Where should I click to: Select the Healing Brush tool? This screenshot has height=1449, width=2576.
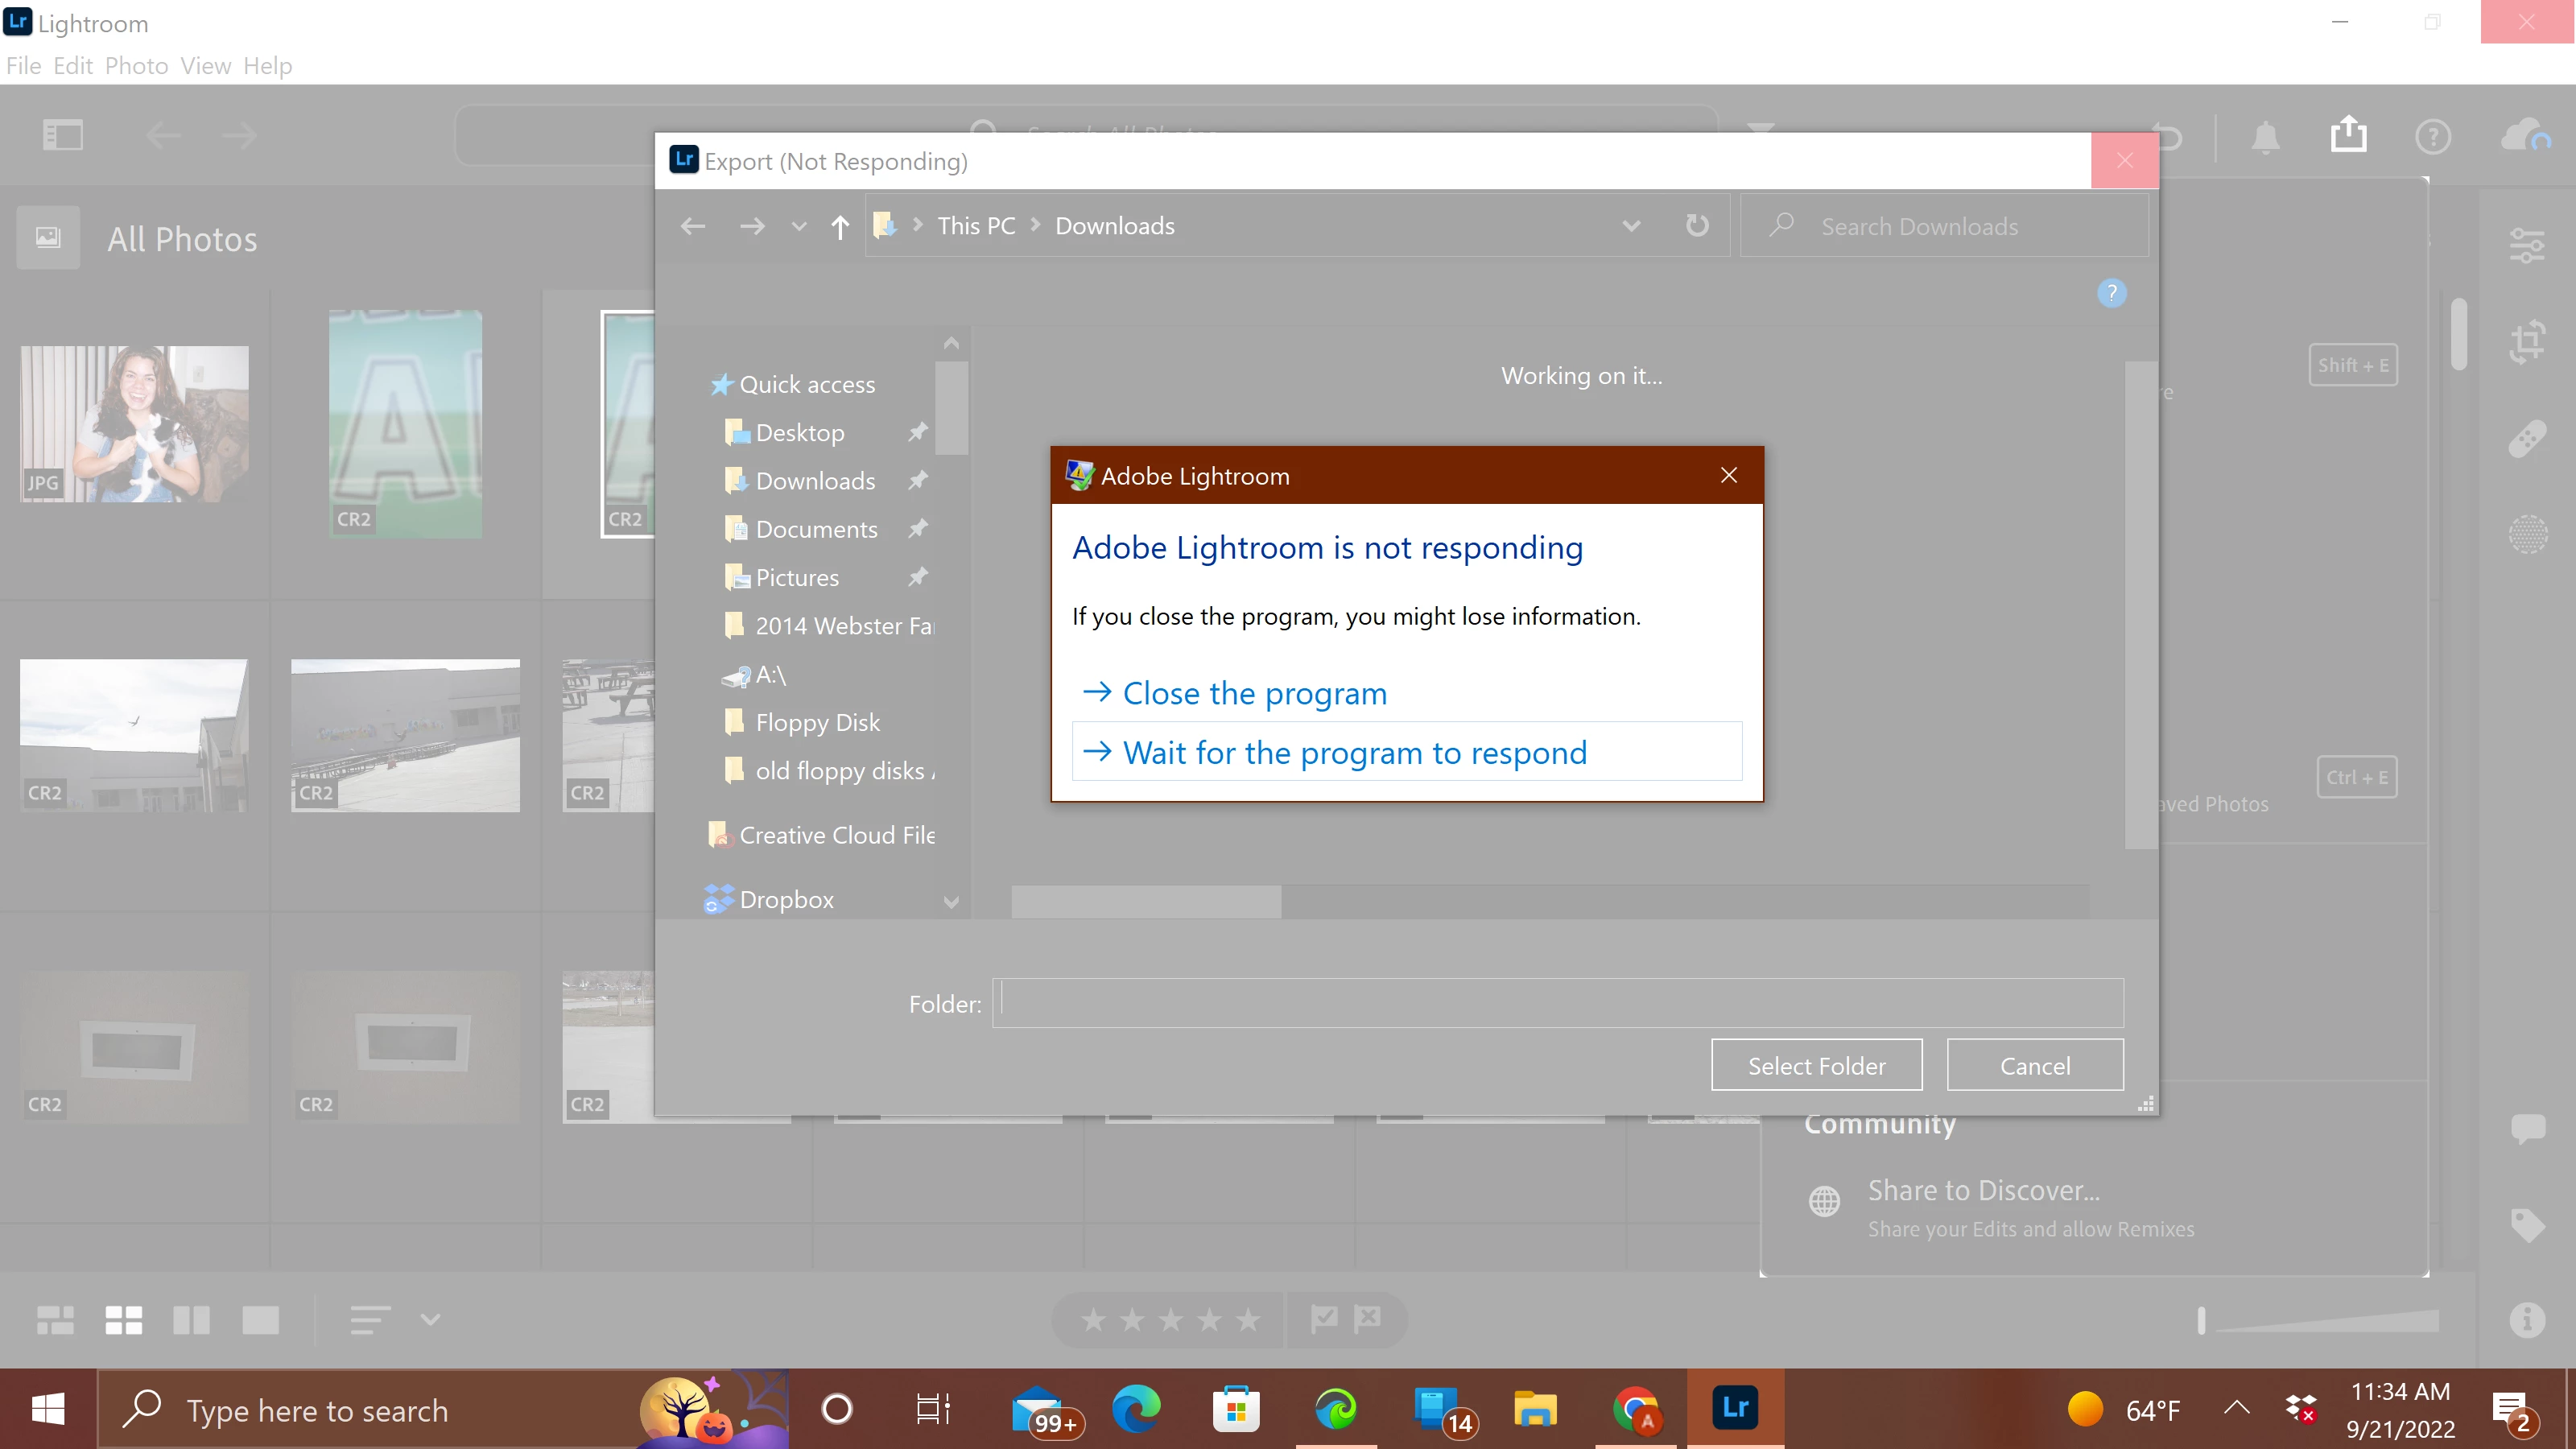(2527, 439)
